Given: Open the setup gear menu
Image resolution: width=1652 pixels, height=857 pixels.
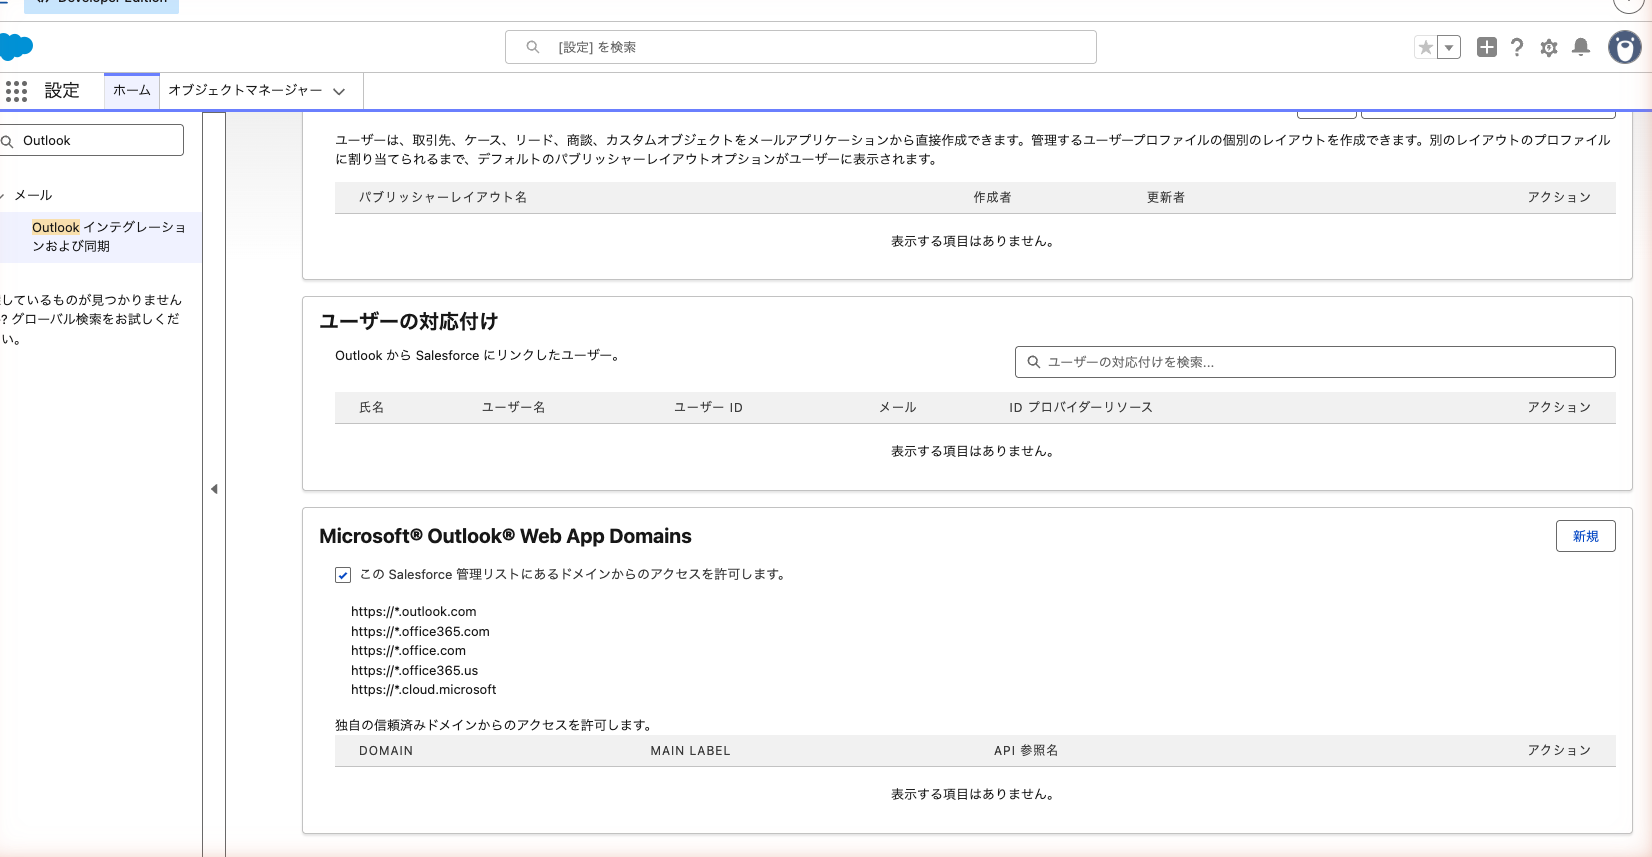Looking at the screenshot, I should tap(1549, 47).
